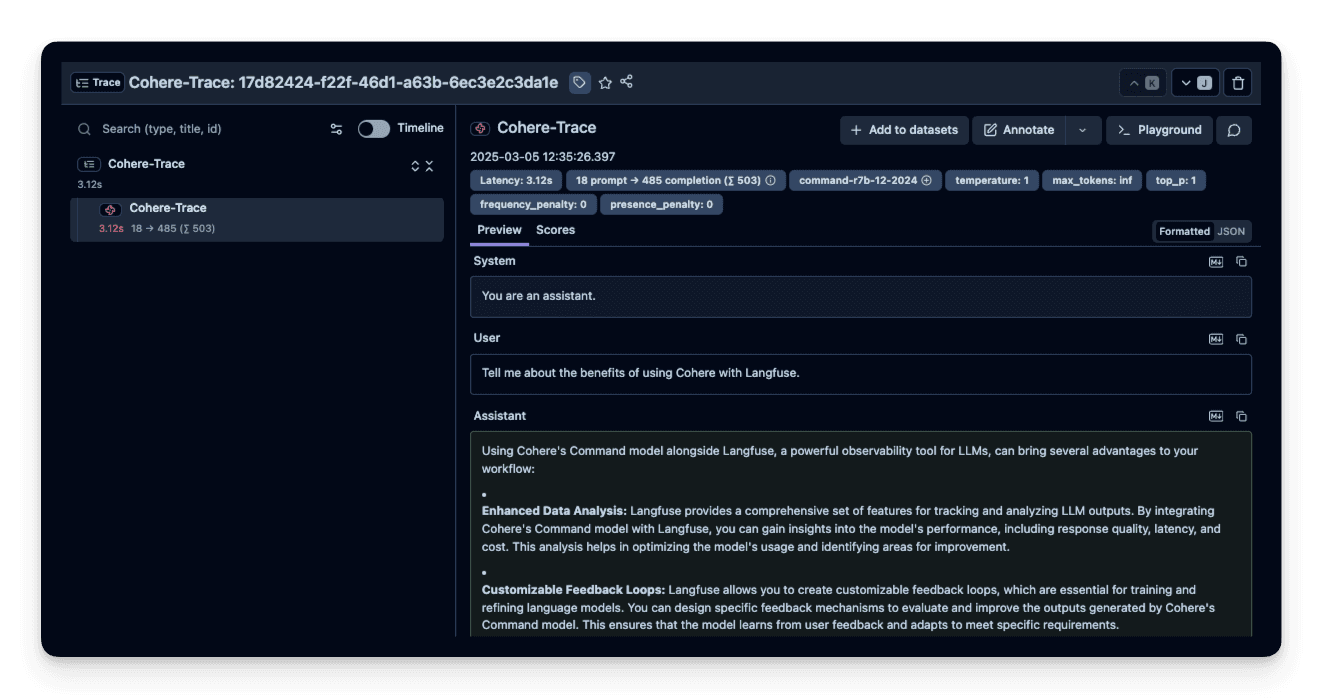Open the Annotate dropdown arrow
1323x698 pixels.
click(x=1082, y=130)
